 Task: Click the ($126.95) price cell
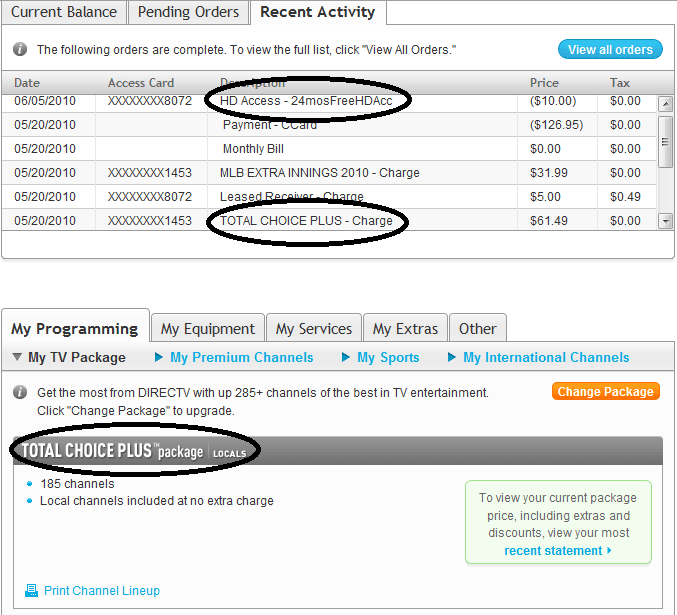point(557,125)
